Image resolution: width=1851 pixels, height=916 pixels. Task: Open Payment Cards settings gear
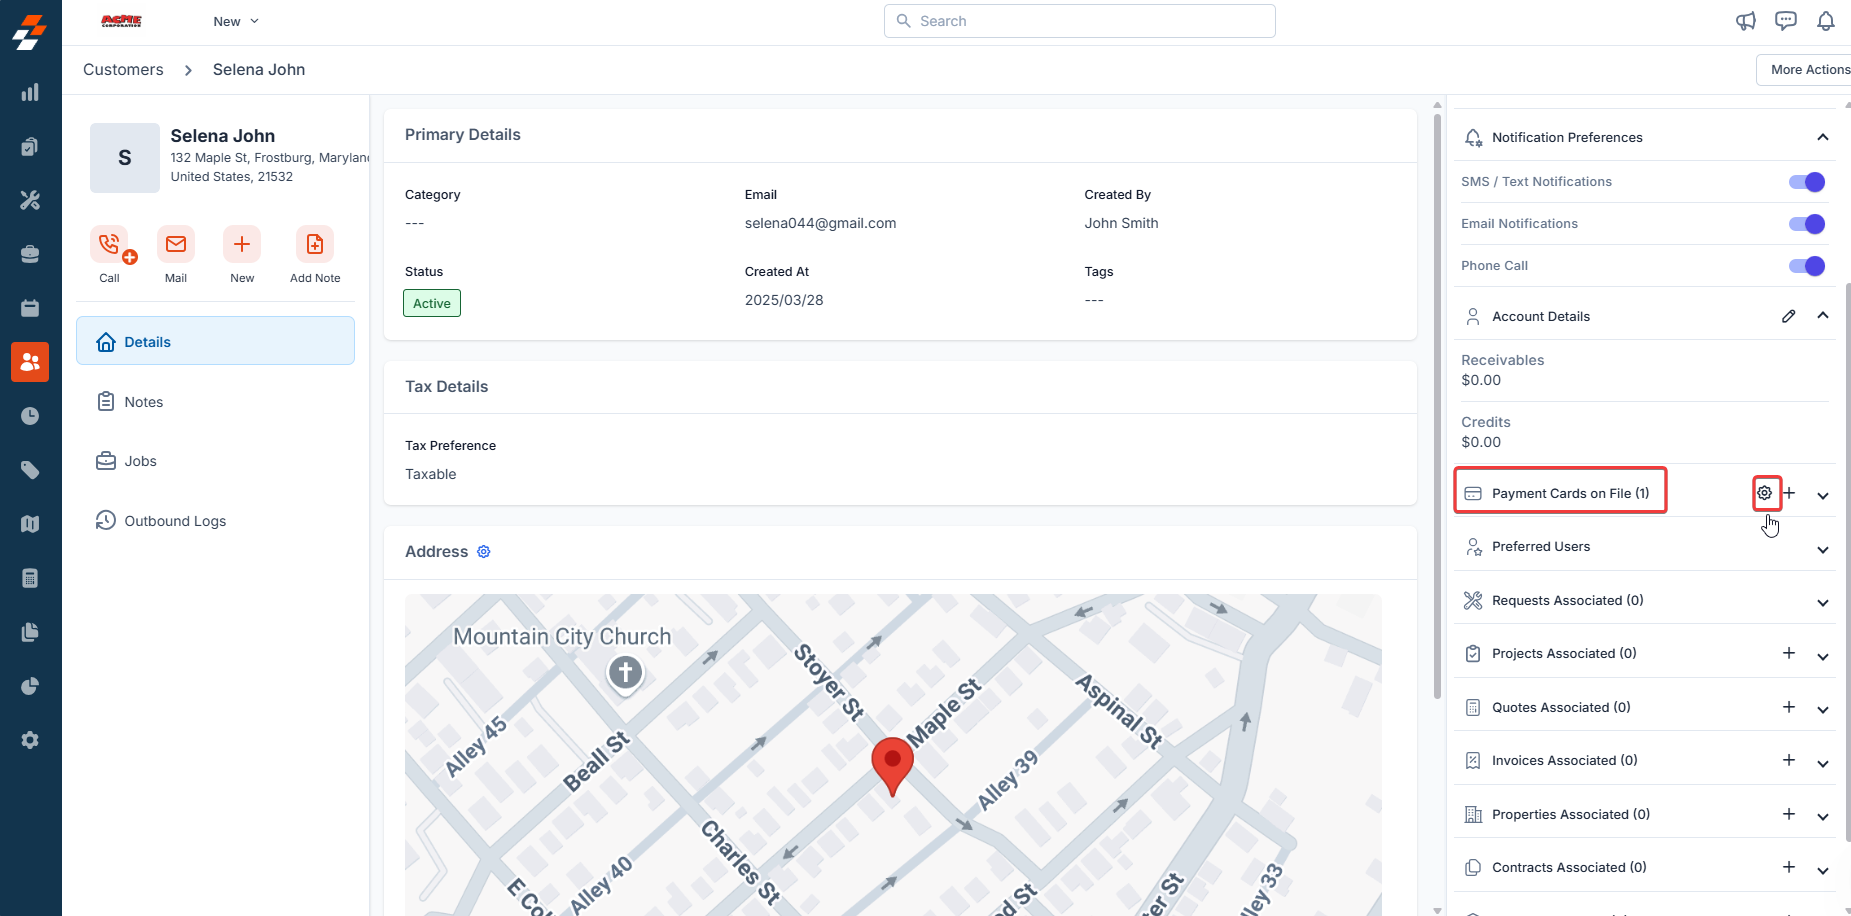[x=1765, y=493]
